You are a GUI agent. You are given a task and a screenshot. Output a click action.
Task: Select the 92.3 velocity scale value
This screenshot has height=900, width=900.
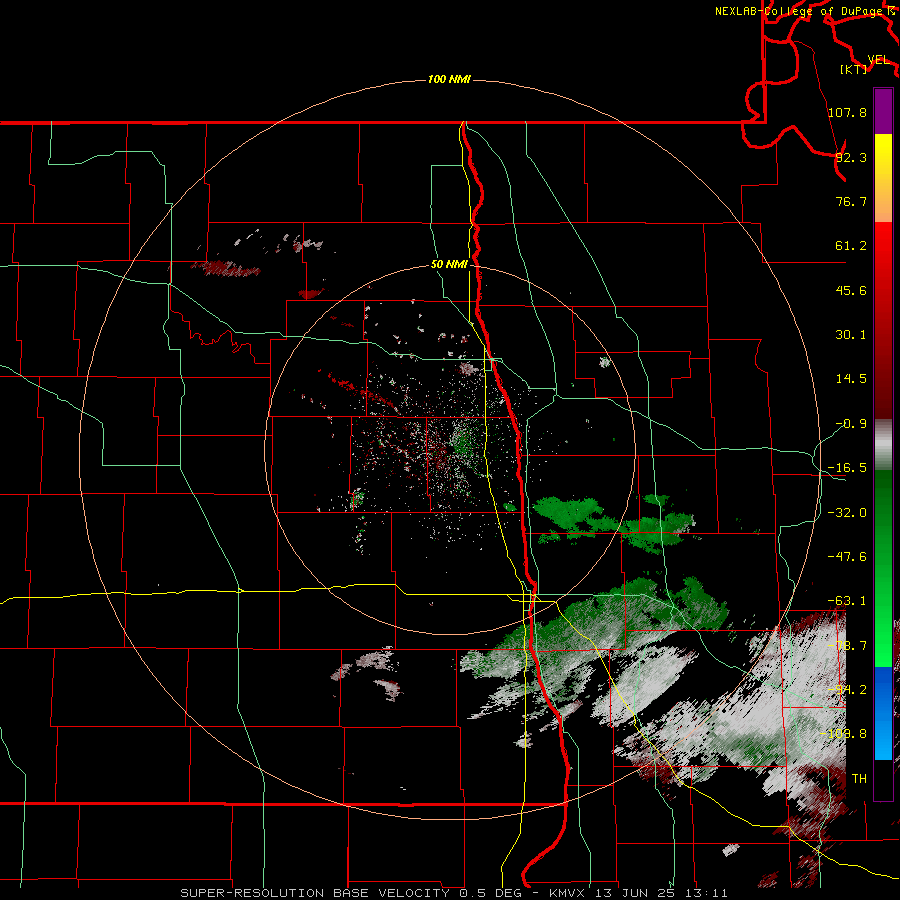[x=851, y=157]
